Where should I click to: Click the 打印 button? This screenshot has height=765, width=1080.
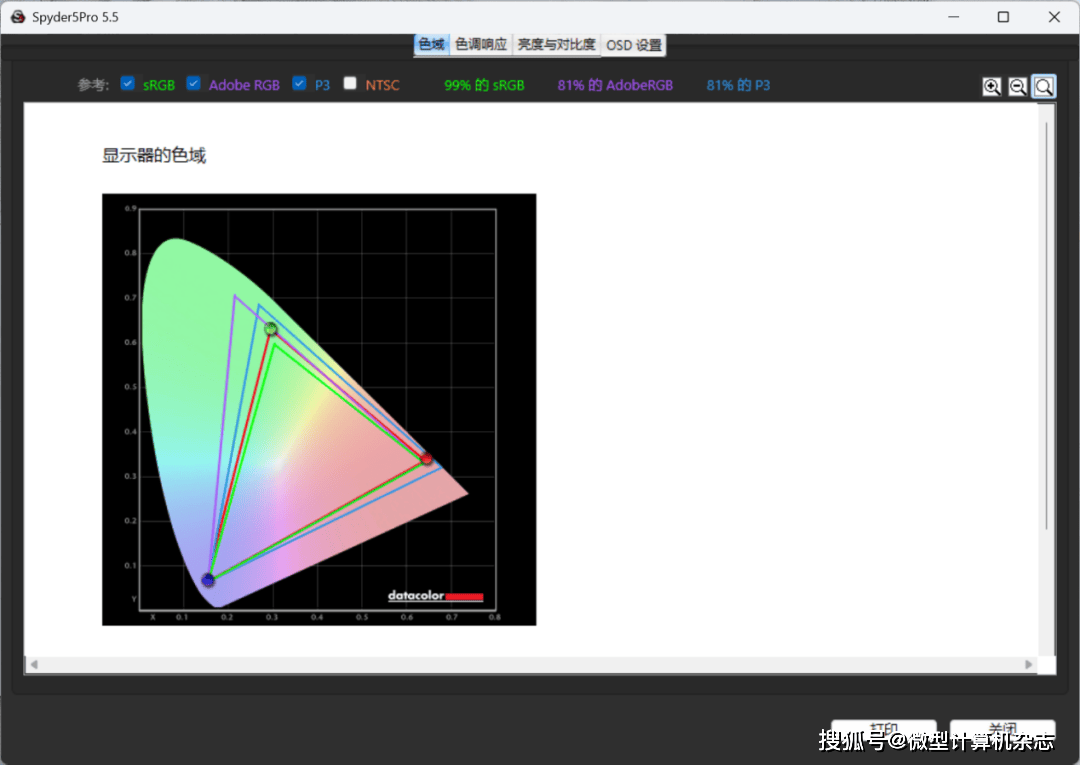click(x=884, y=729)
